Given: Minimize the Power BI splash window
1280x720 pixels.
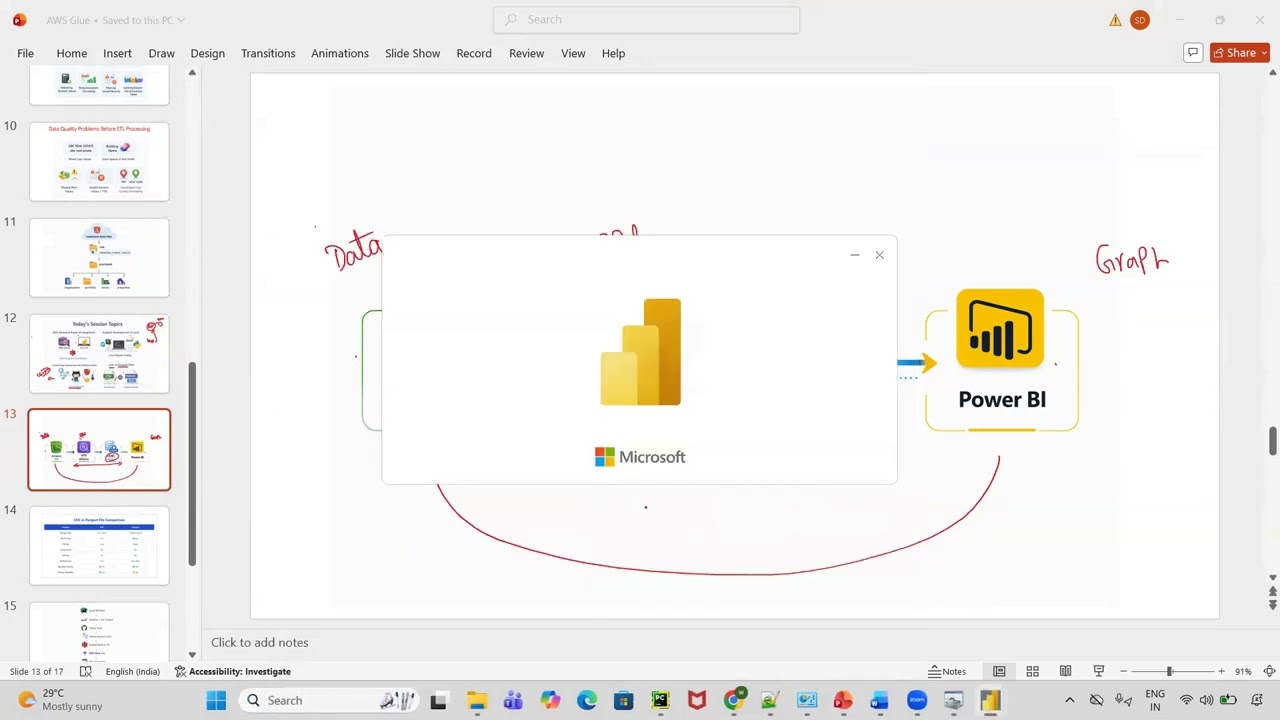Looking at the screenshot, I should (855, 255).
